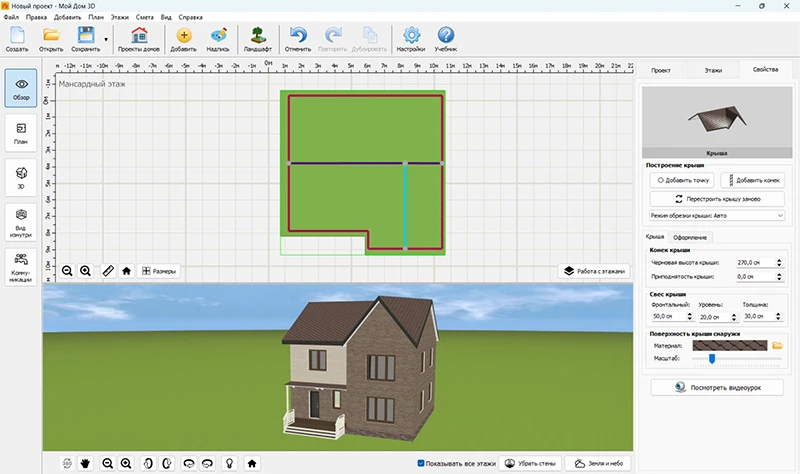The width and height of the screenshot is (800, 474).
Task: Adjust the Масштаб slider handle
Action: click(x=710, y=358)
